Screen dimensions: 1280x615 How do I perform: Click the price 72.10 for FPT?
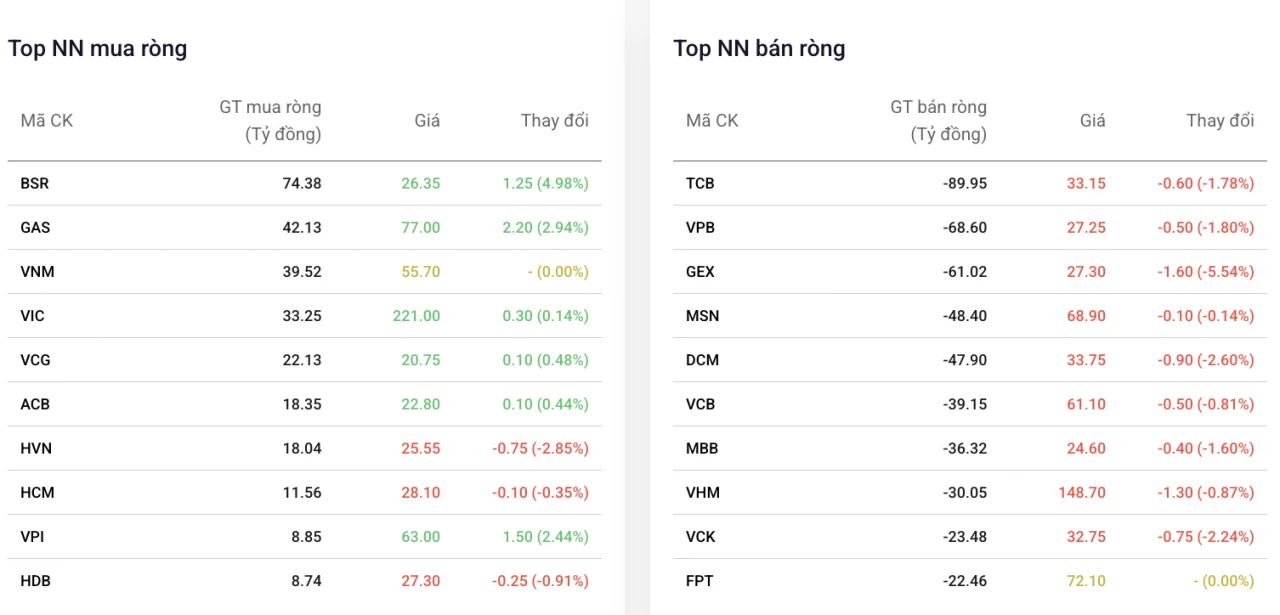point(1087,580)
